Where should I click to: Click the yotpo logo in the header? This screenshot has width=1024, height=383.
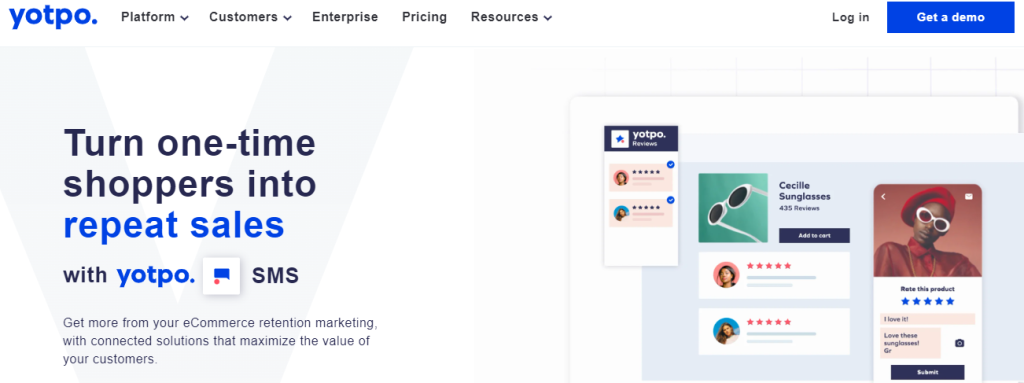click(x=53, y=16)
